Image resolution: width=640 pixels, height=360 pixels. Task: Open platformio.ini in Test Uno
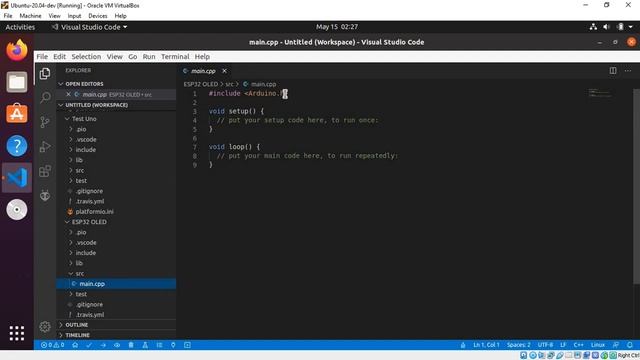[116, 211]
